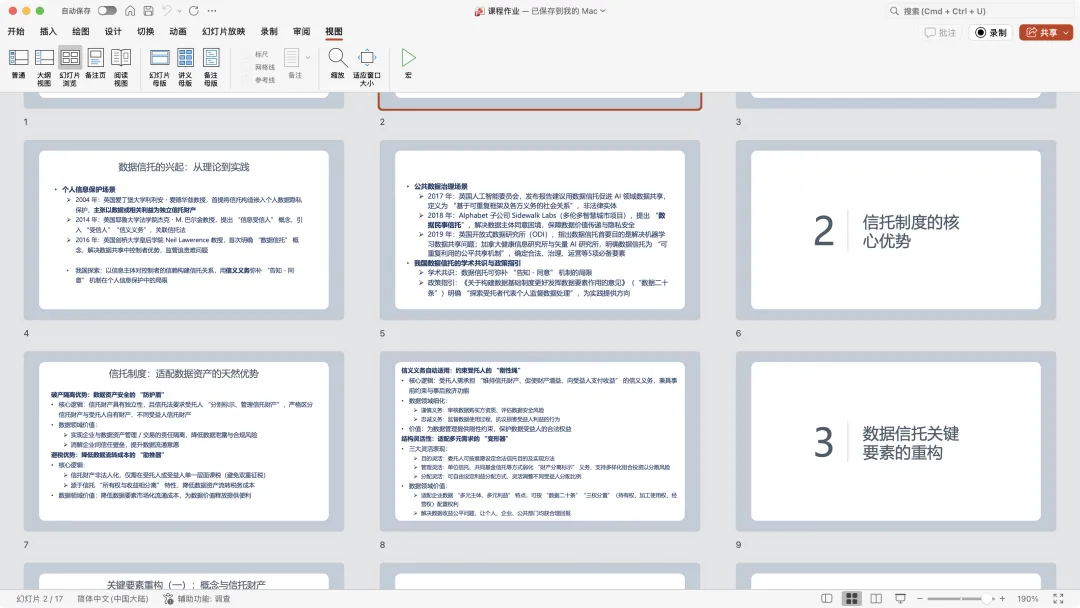The image size is (1080, 608).
Task: Open Notes Page (备注页) view
Action: click(x=96, y=64)
